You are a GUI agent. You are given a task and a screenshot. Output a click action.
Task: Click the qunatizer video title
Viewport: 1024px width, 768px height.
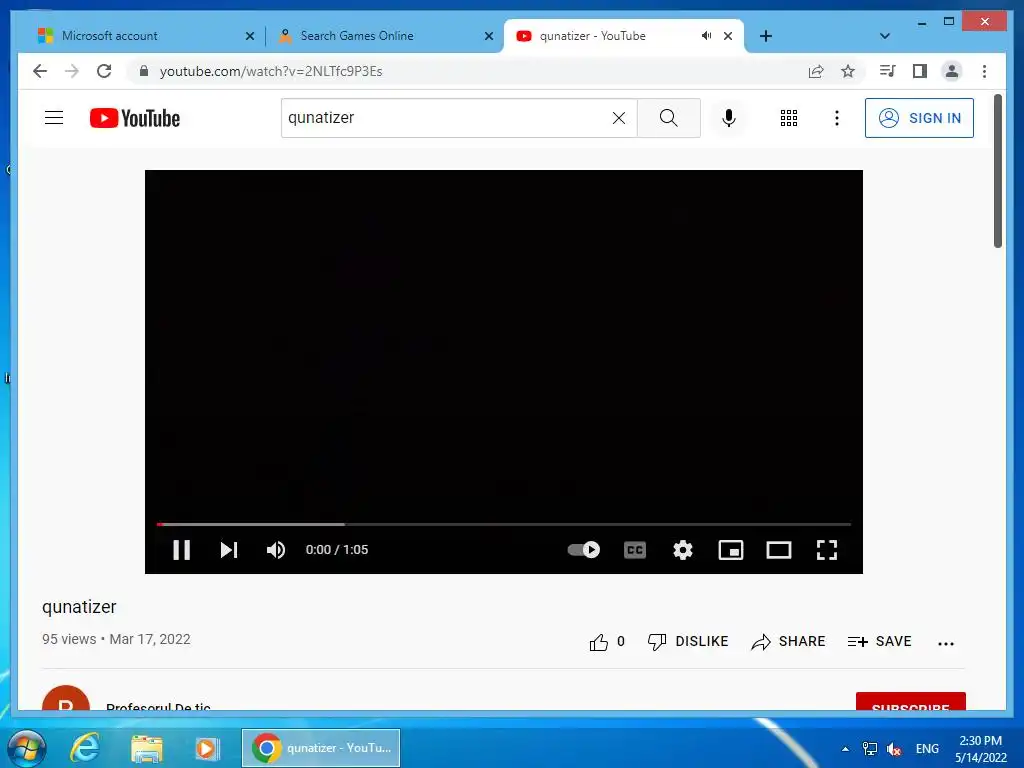point(79,607)
